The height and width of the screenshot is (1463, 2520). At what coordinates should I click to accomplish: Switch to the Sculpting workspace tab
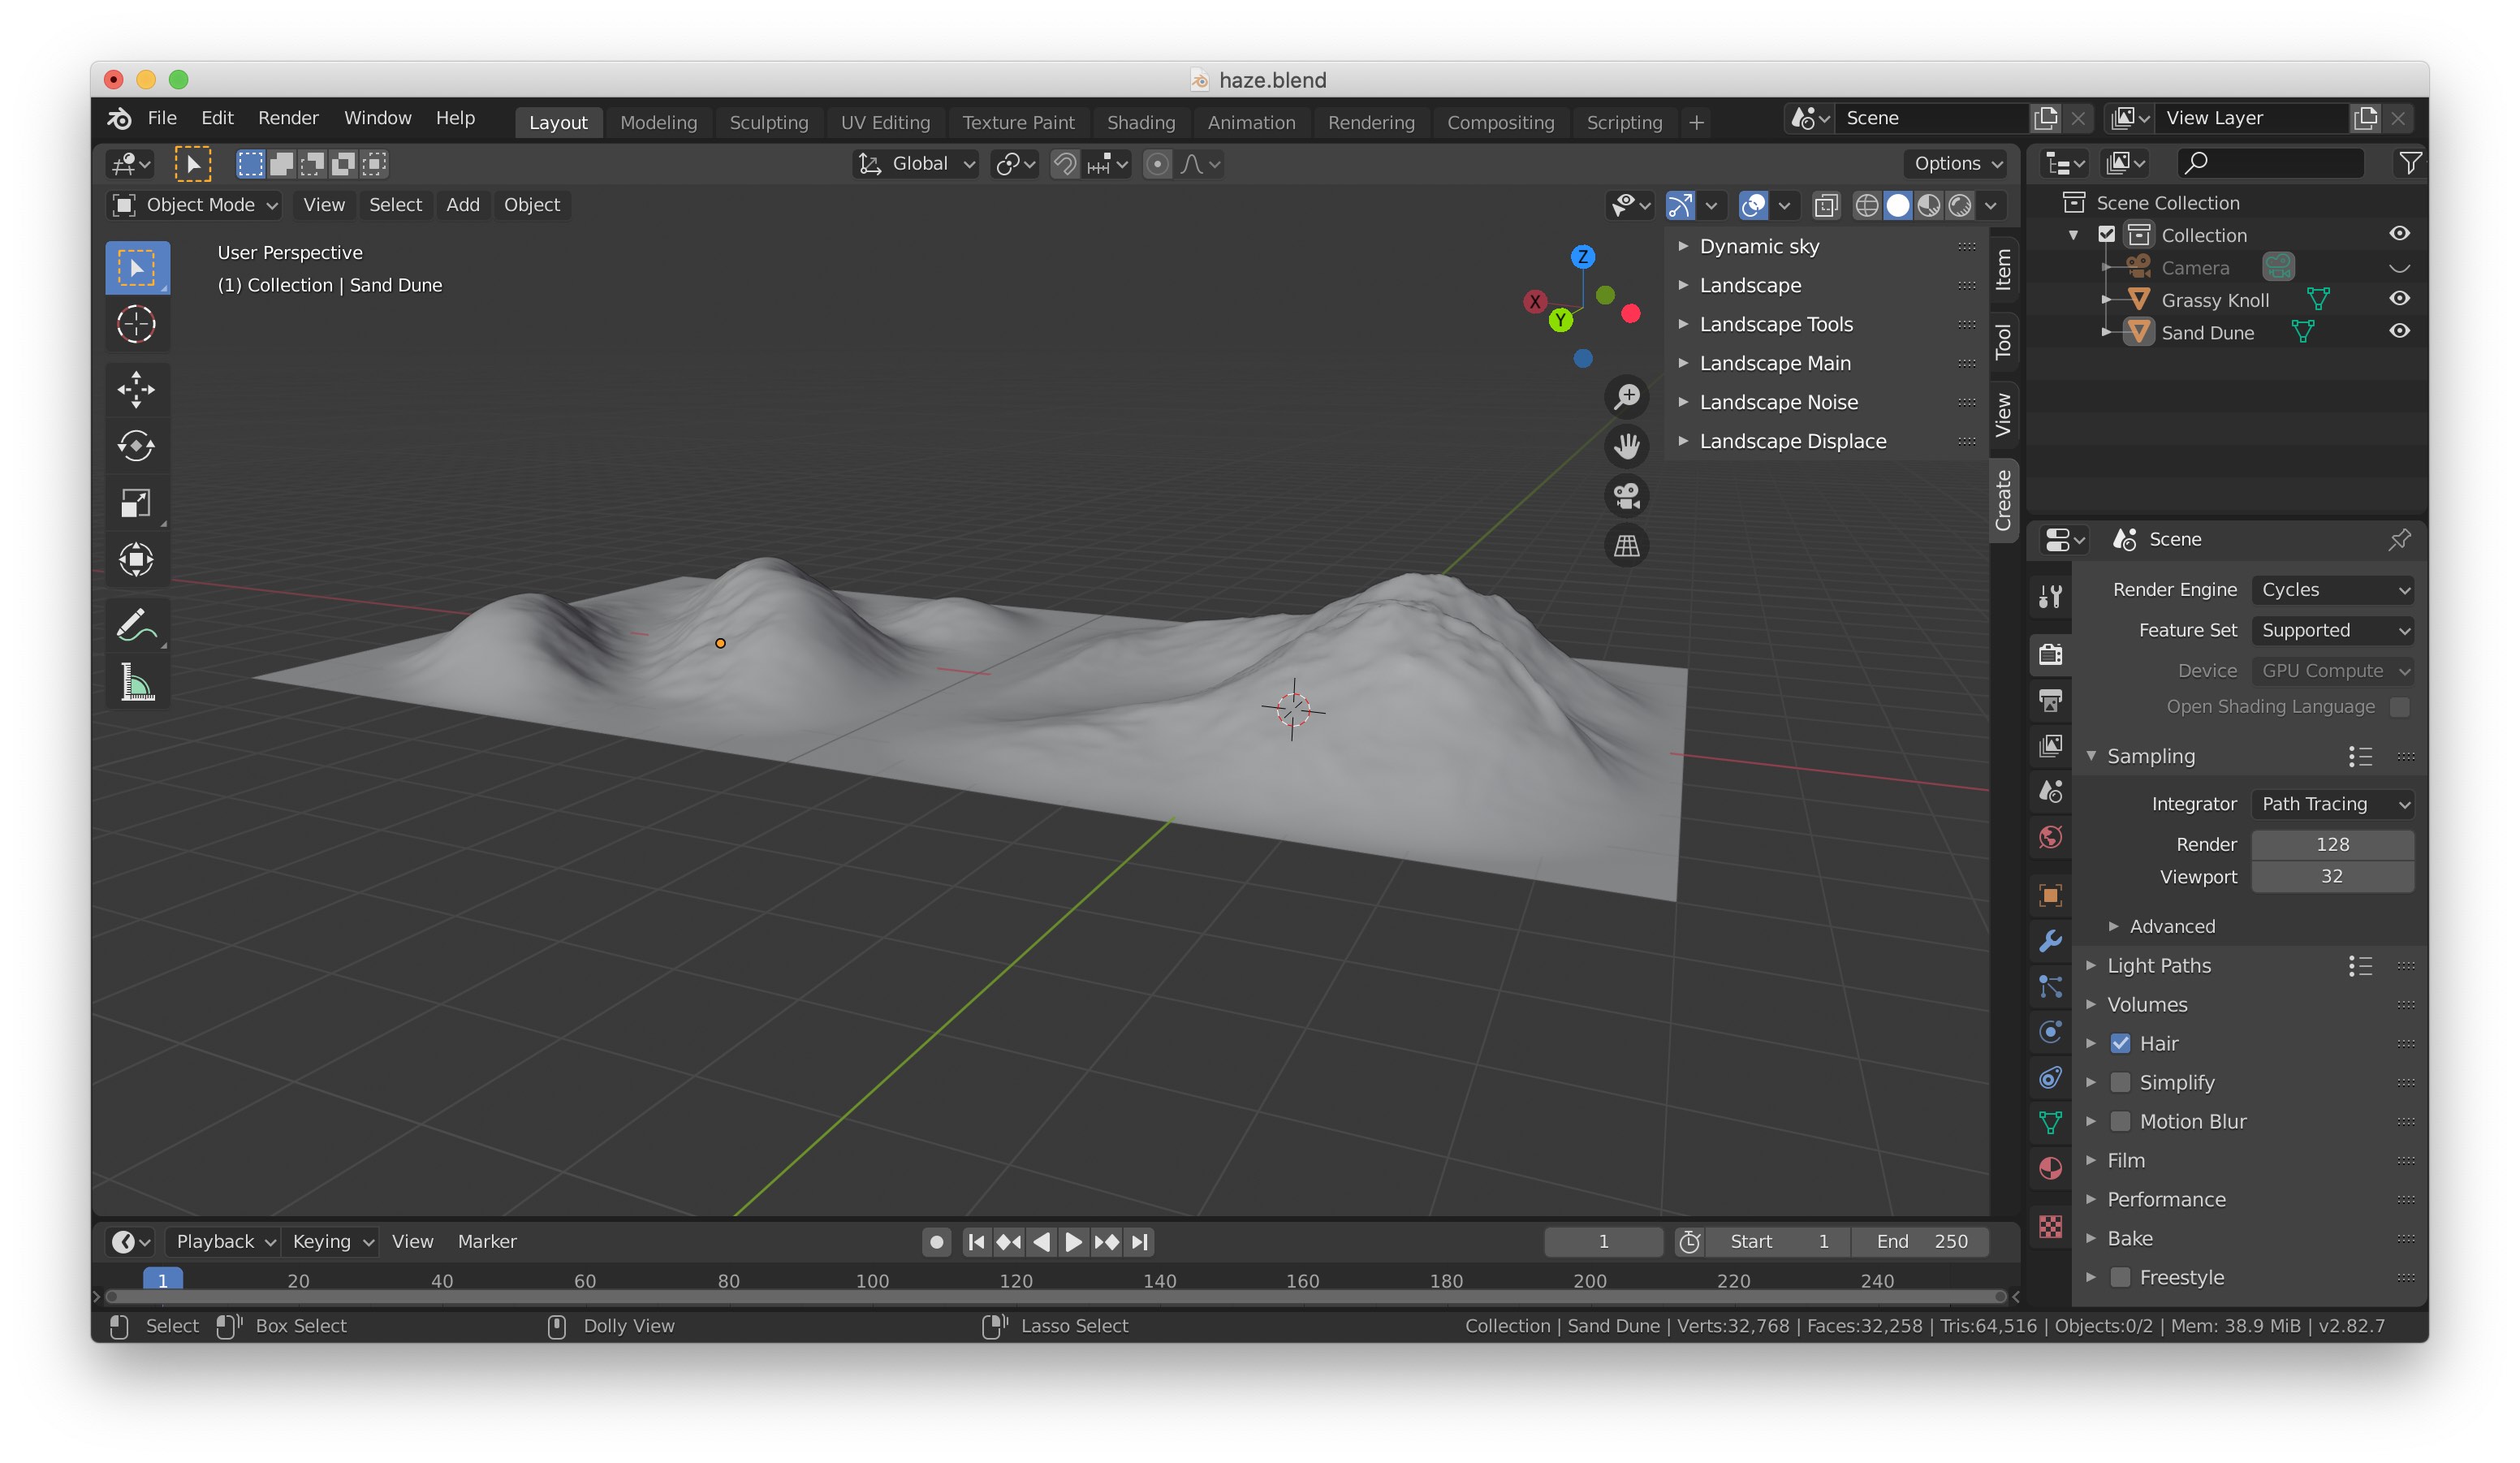[x=768, y=122]
